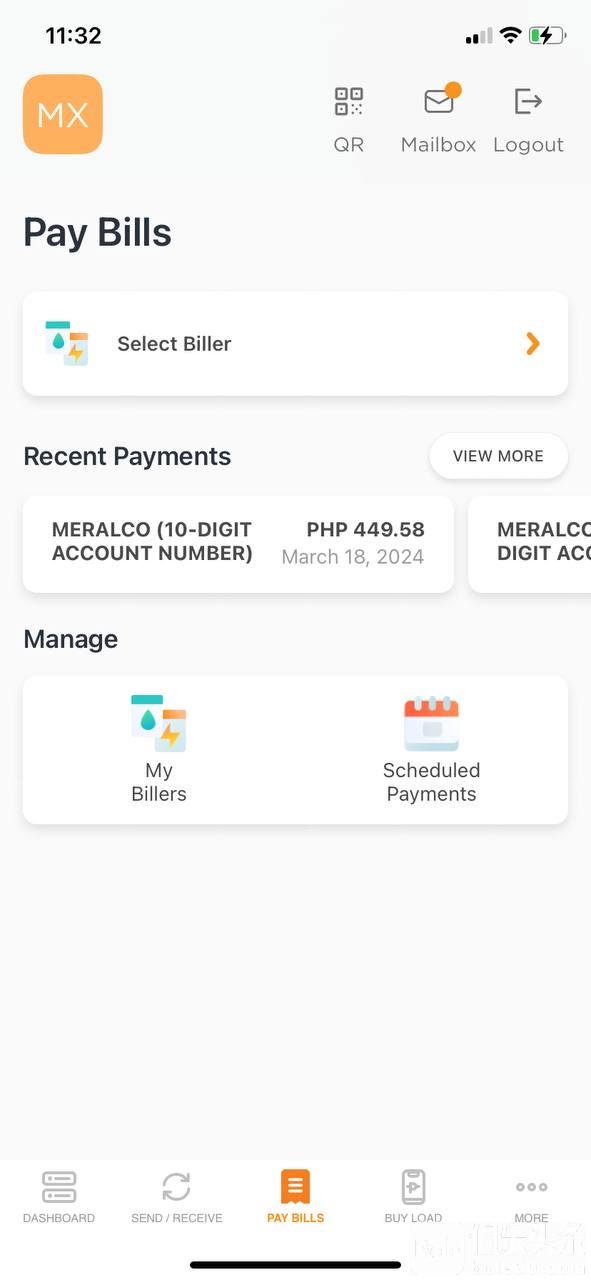Tap the My Billers label
The width and height of the screenshot is (591, 1280).
[x=159, y=782]
